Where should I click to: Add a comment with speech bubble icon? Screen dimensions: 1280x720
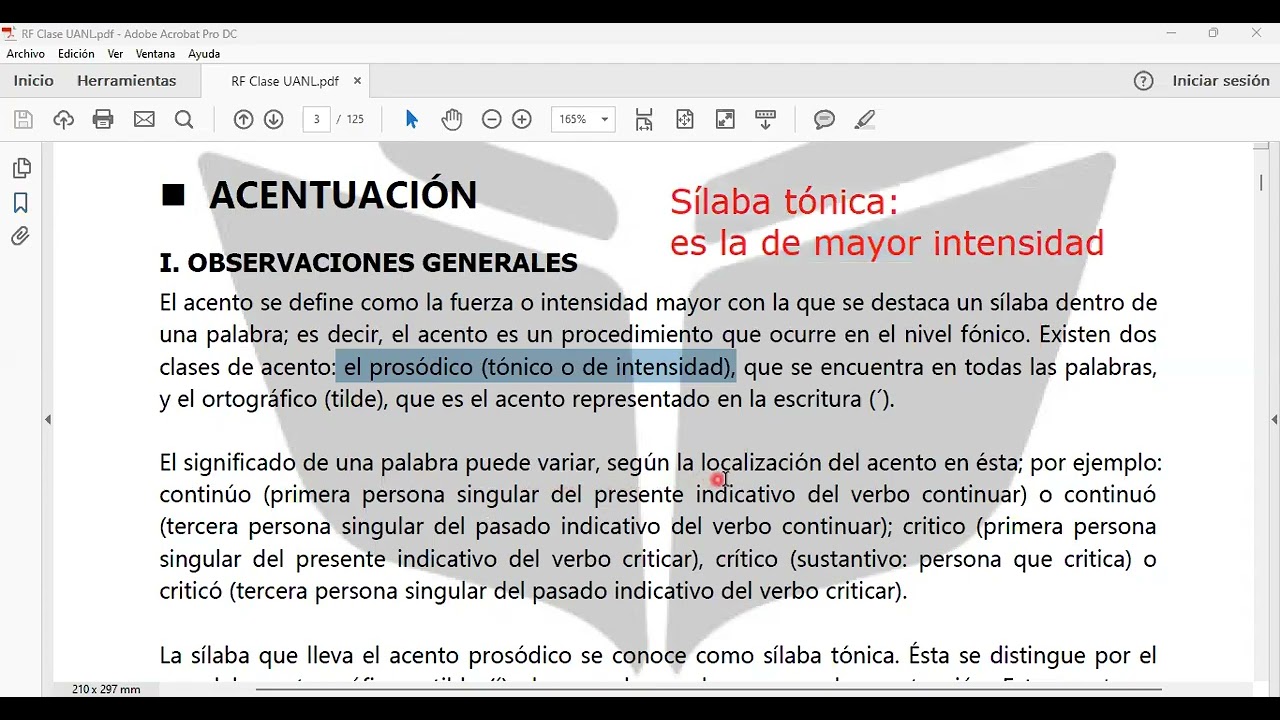[825, 120]
